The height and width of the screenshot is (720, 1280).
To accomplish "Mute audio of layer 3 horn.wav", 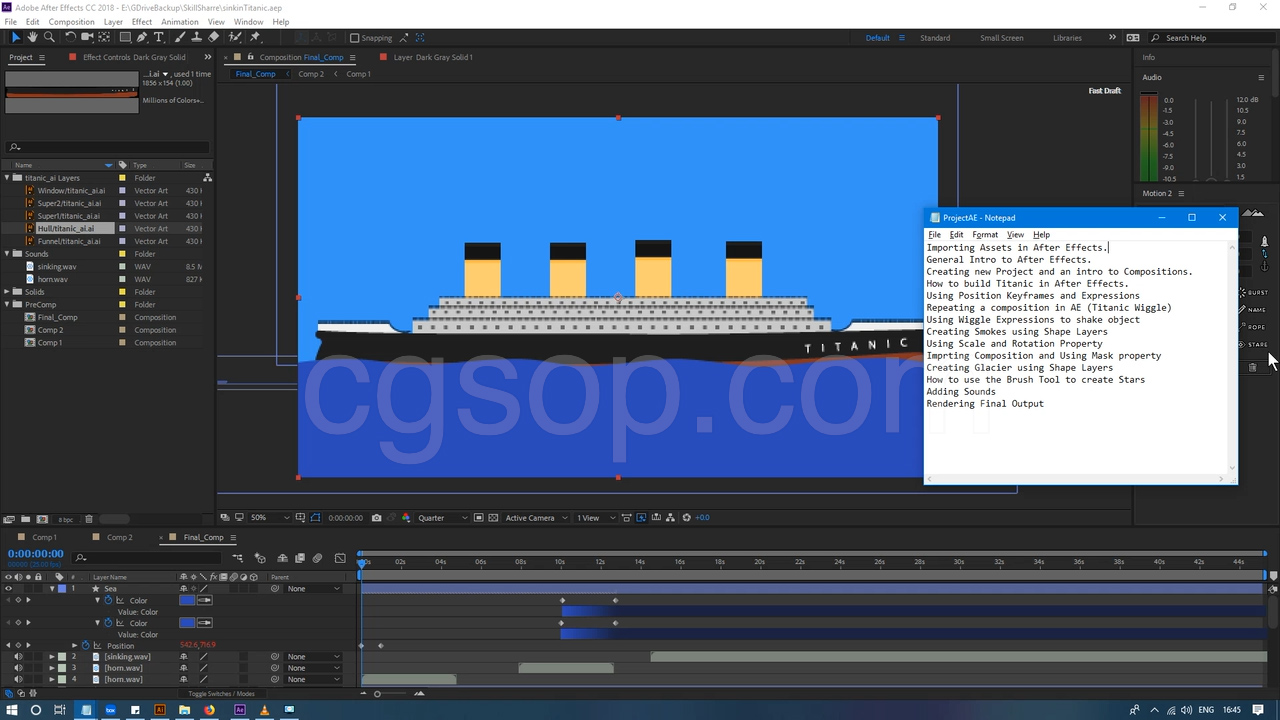I will coord(18,668).
